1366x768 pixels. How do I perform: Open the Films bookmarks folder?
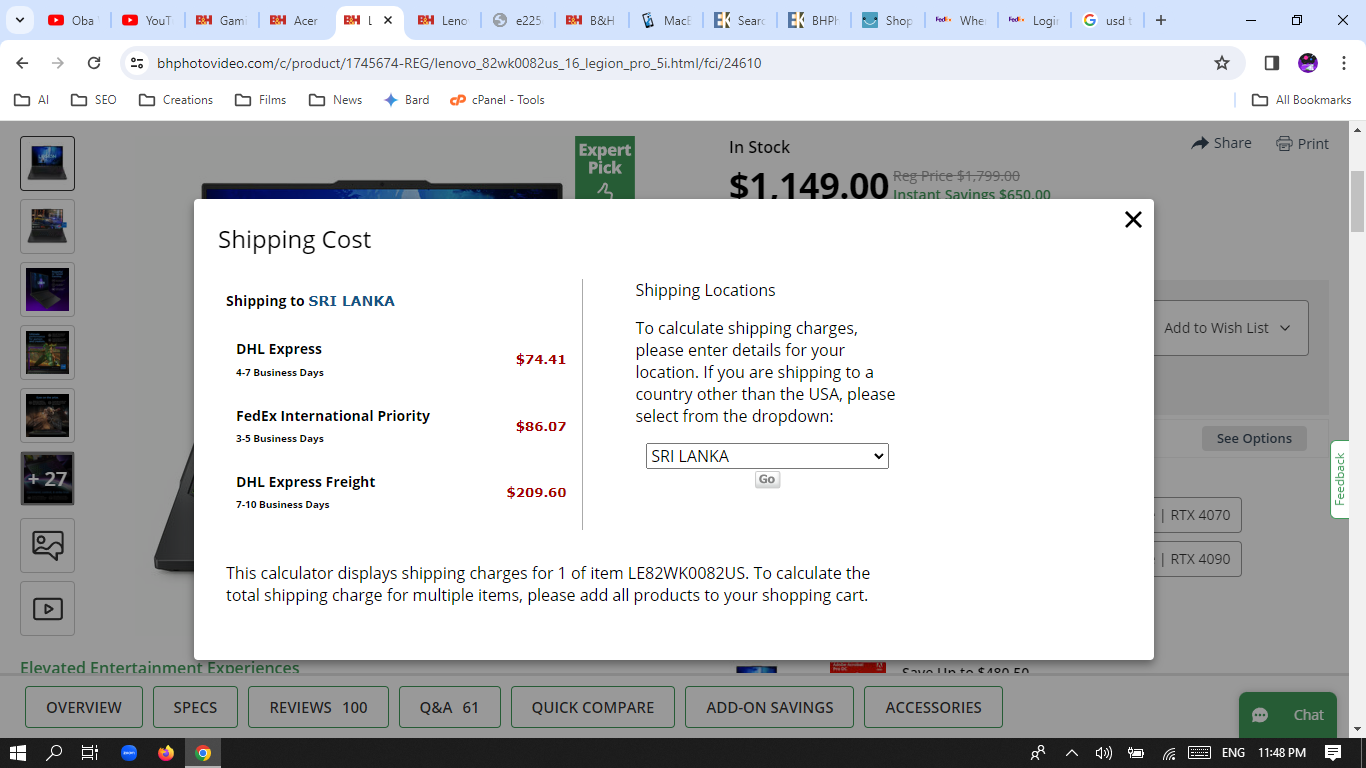[x=260, y=100]
